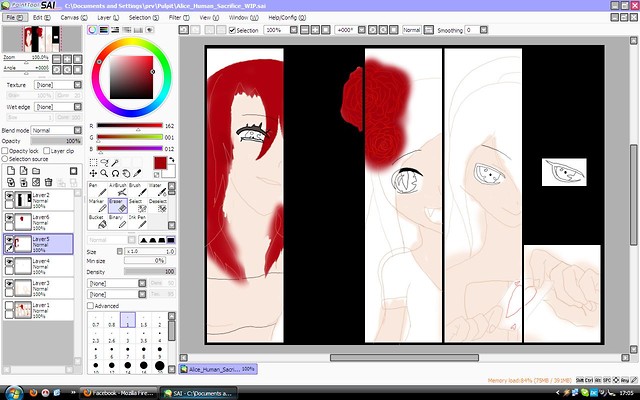Click the foreground red color swatch
This screenshot has height=400, width=640.
(x=160, y=163)
